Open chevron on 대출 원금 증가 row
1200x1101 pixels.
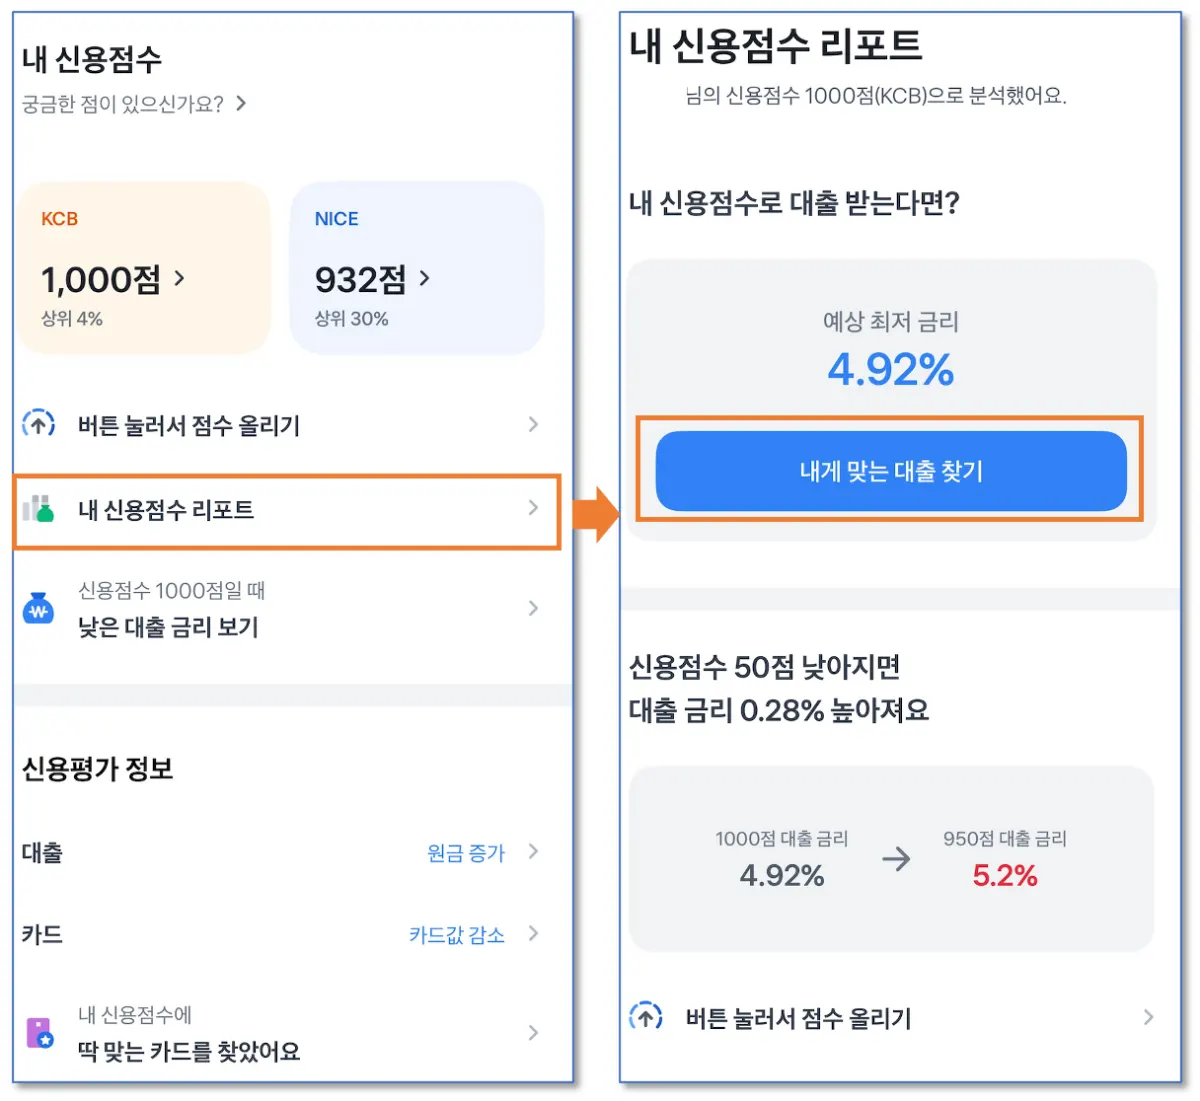pos(533,851)
